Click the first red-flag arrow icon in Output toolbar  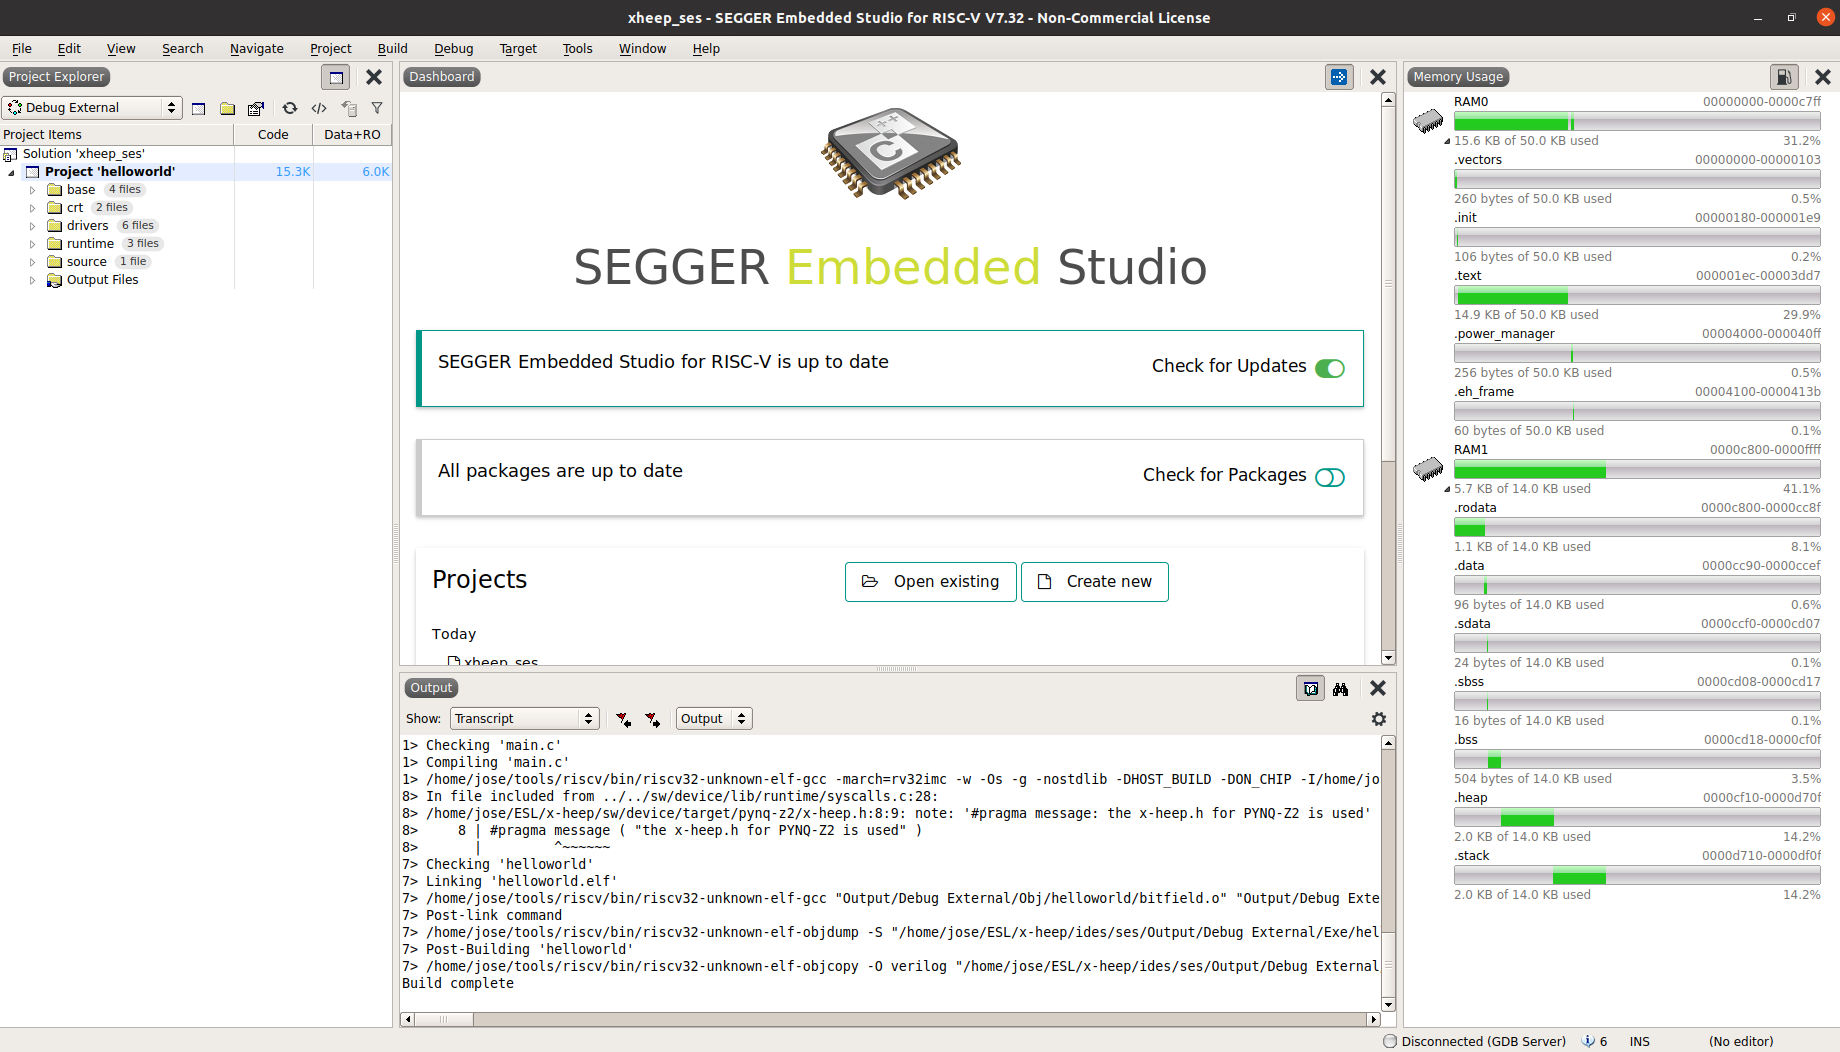click(624, 719)
